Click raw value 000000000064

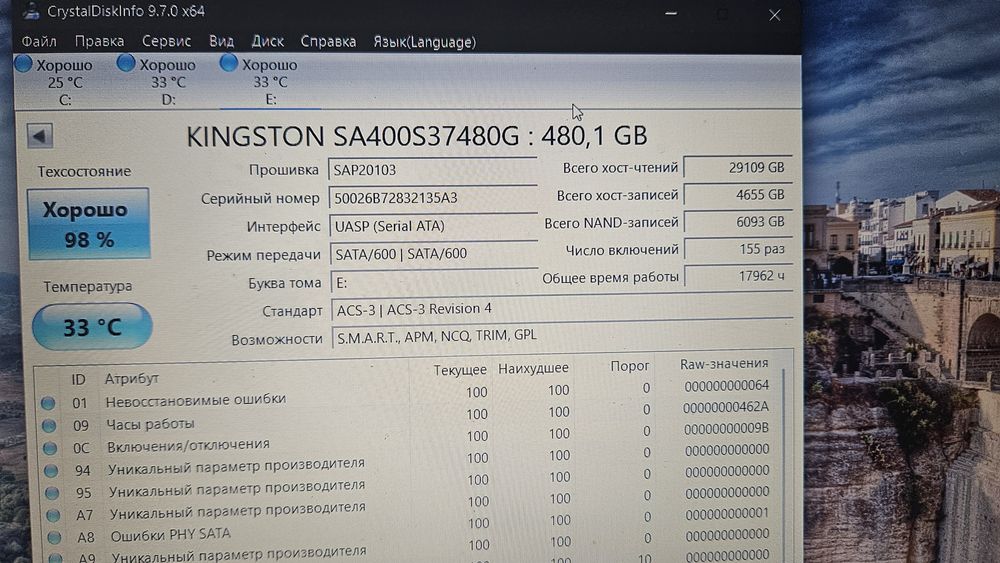click(x=726, y=386)
